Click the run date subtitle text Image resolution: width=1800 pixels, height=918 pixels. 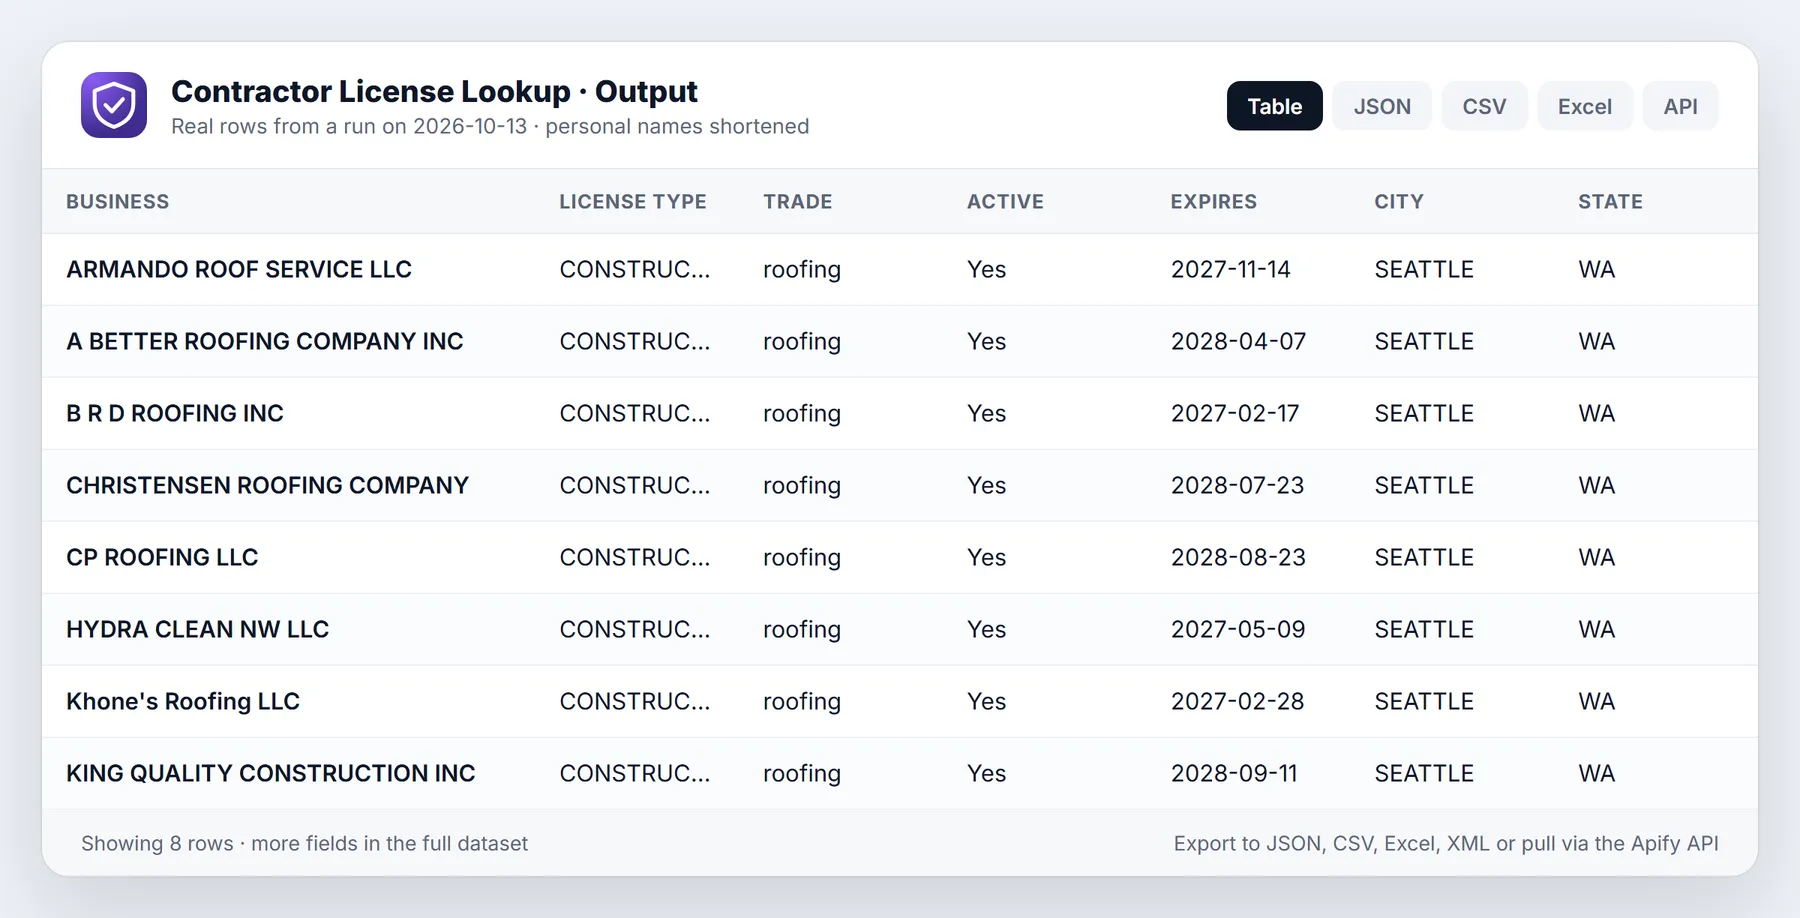[490, 126]
